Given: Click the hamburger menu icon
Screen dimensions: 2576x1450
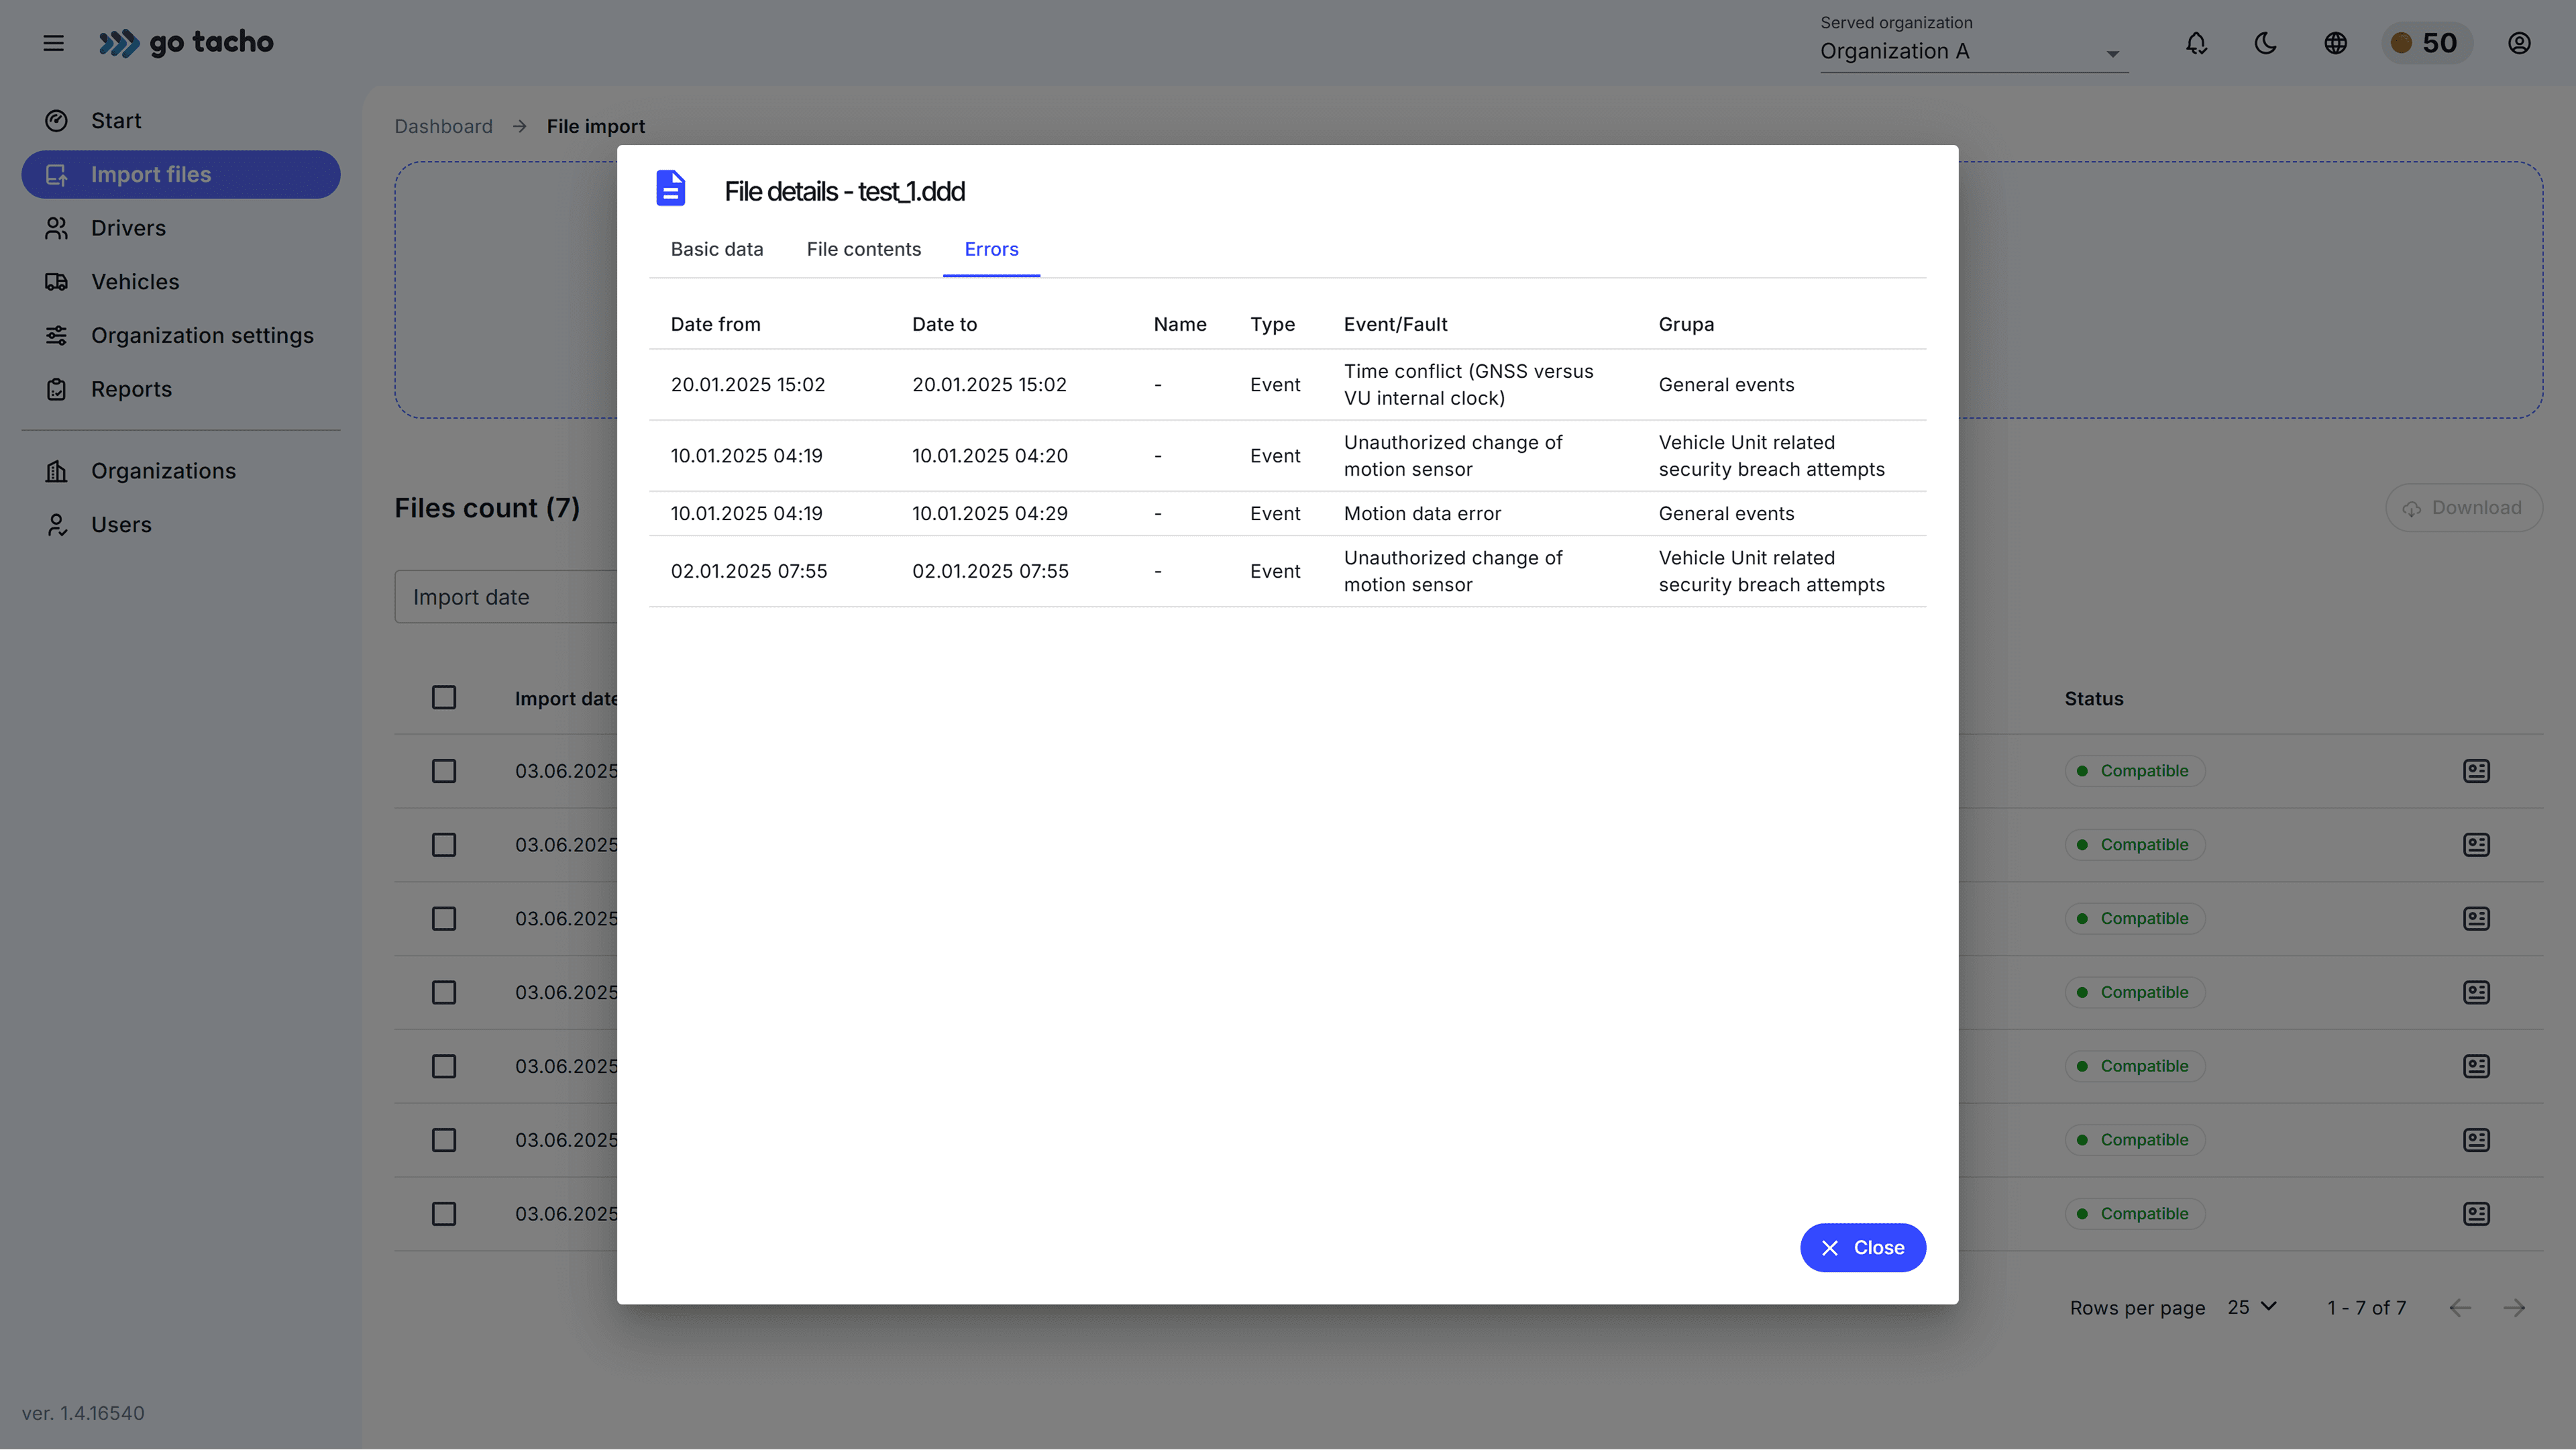Looking at the screenshot, I should click(x=53, y=43).
